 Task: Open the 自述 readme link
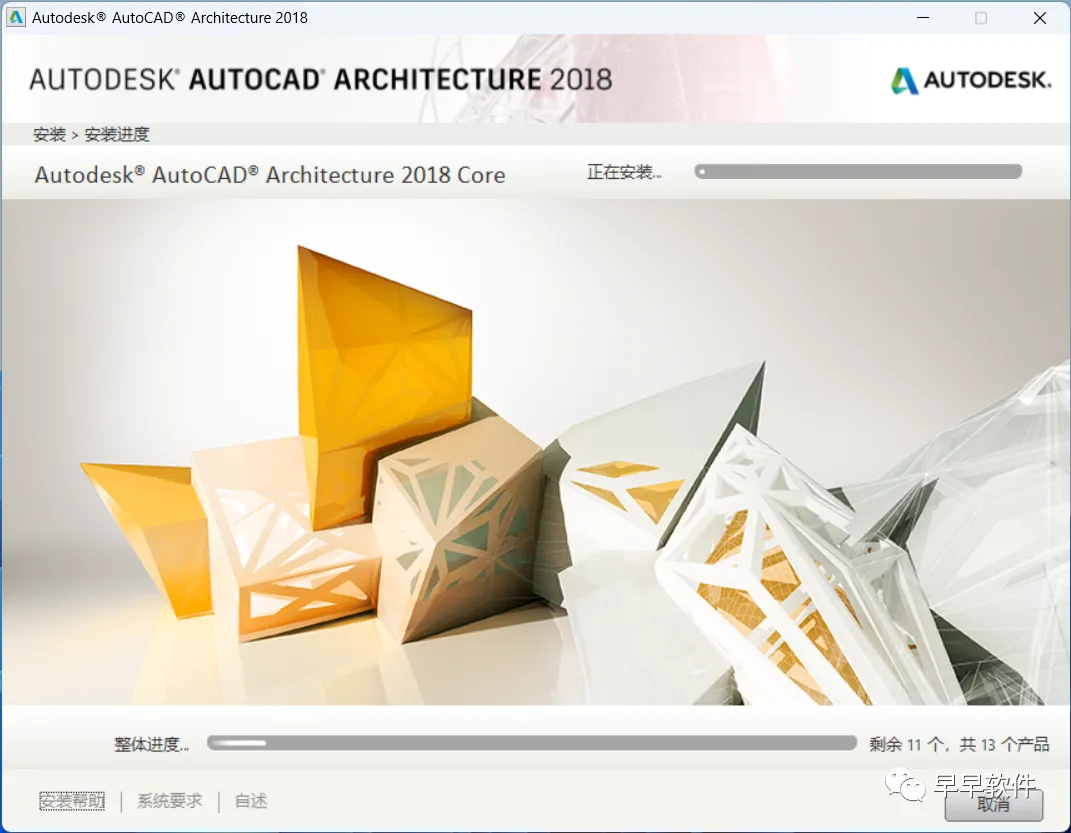pyautogui.click(x=251, y=801)
